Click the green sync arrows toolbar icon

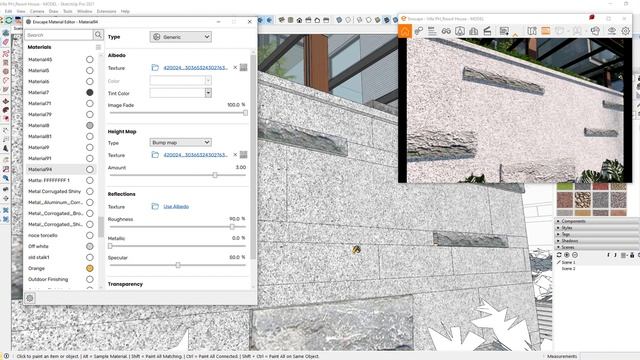pos(9,20)
